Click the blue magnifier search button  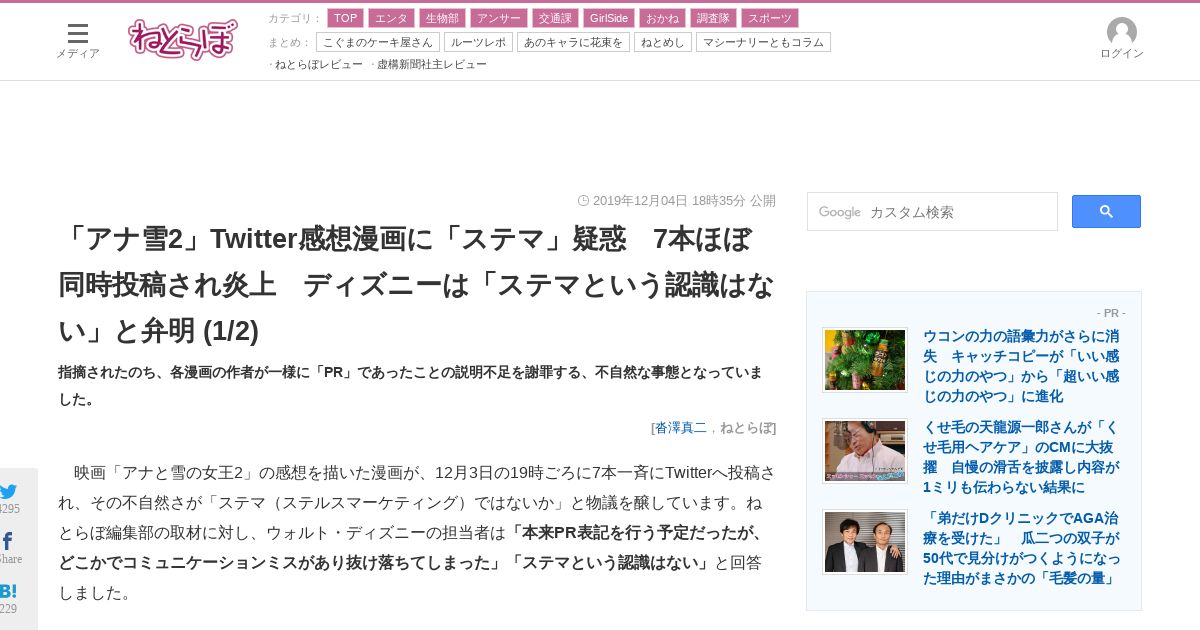click(x=1106, y=211)
